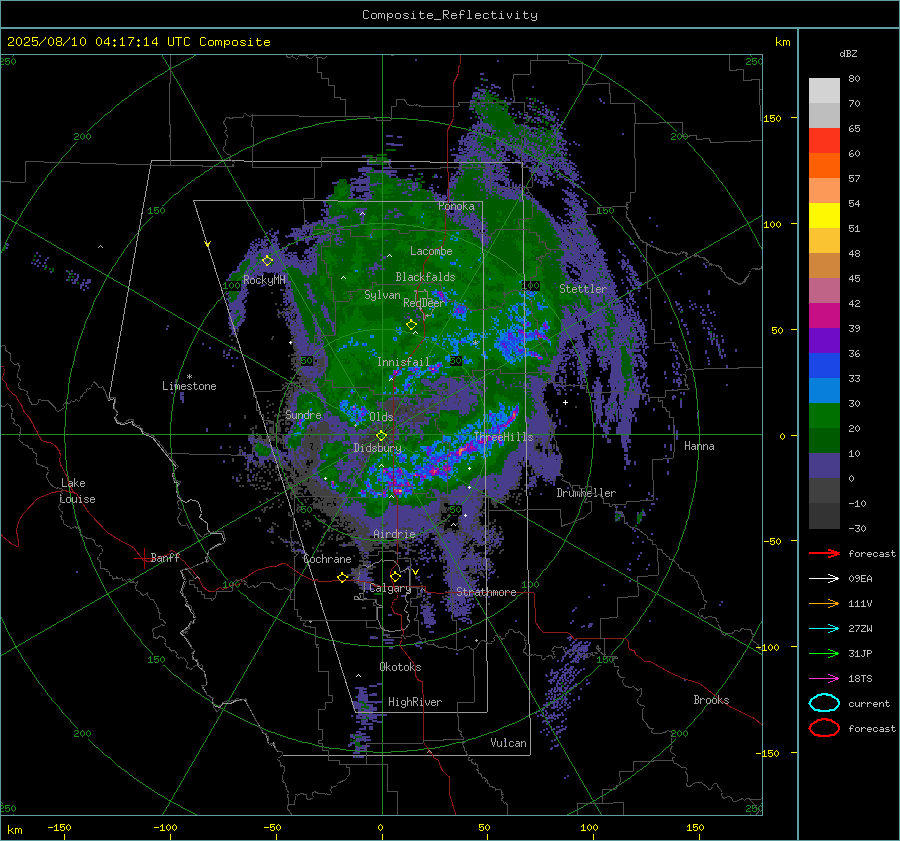Select the orange swatch between 60 and 57 dBZ
This screenshot has width=900, height=841.
point(824,166)
